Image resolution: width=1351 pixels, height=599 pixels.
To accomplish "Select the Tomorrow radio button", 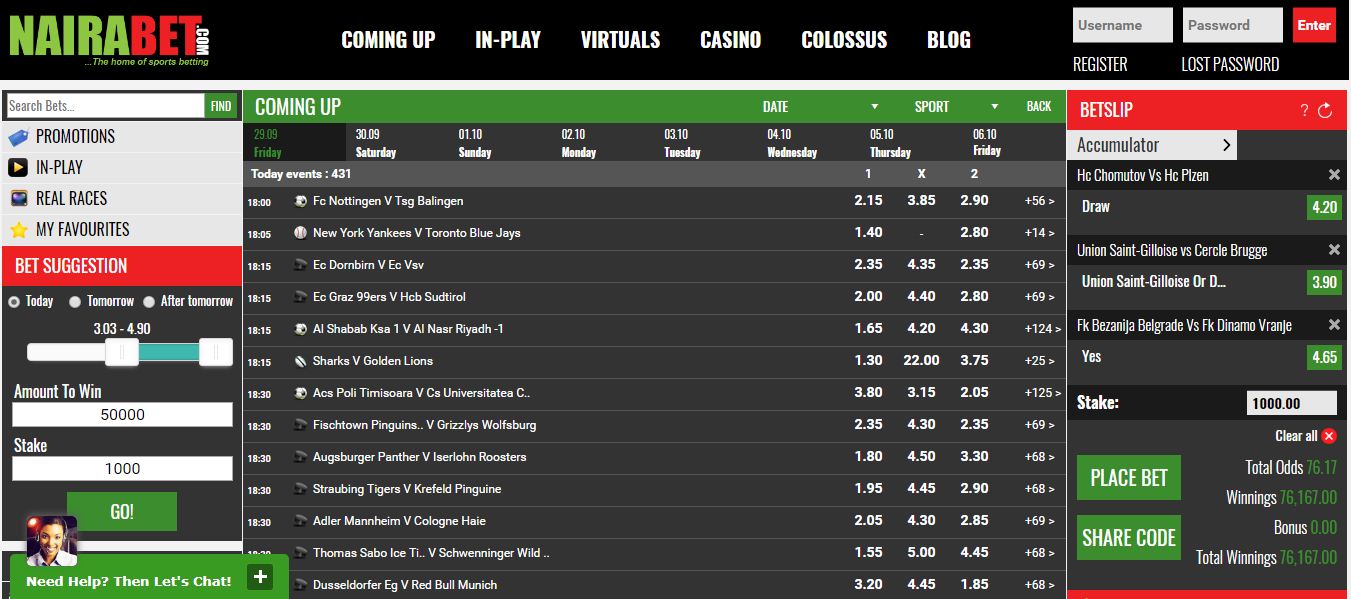I will pyautogui.click(x=74, y=301).
